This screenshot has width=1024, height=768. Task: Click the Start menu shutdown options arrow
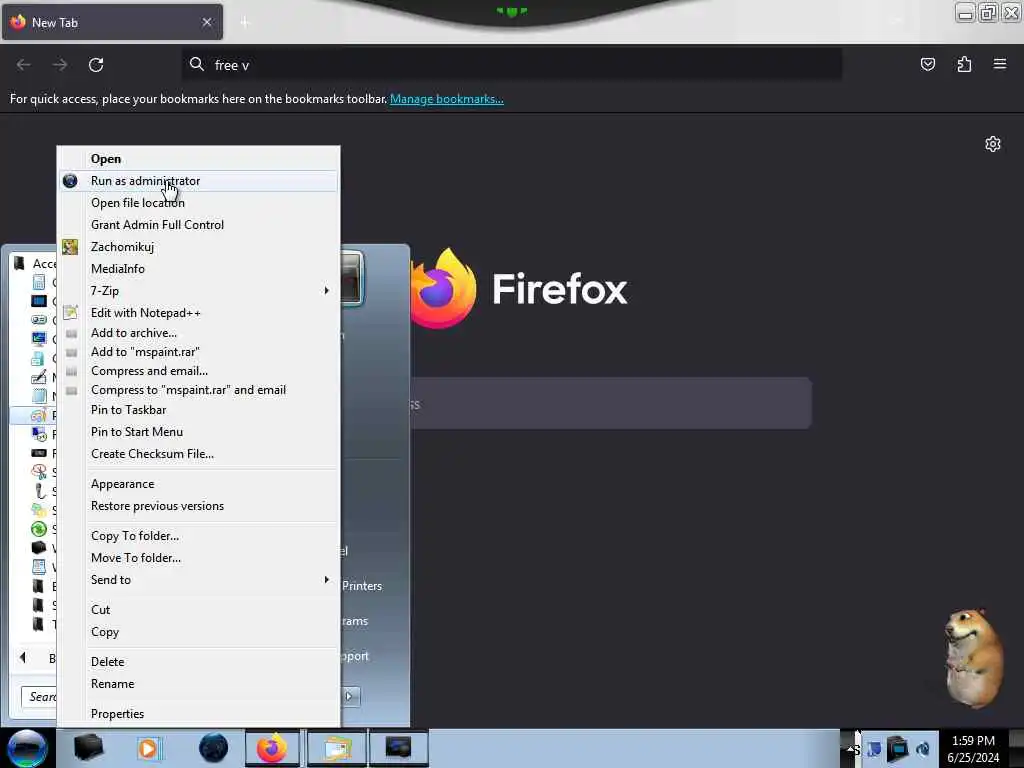[349, 697]
